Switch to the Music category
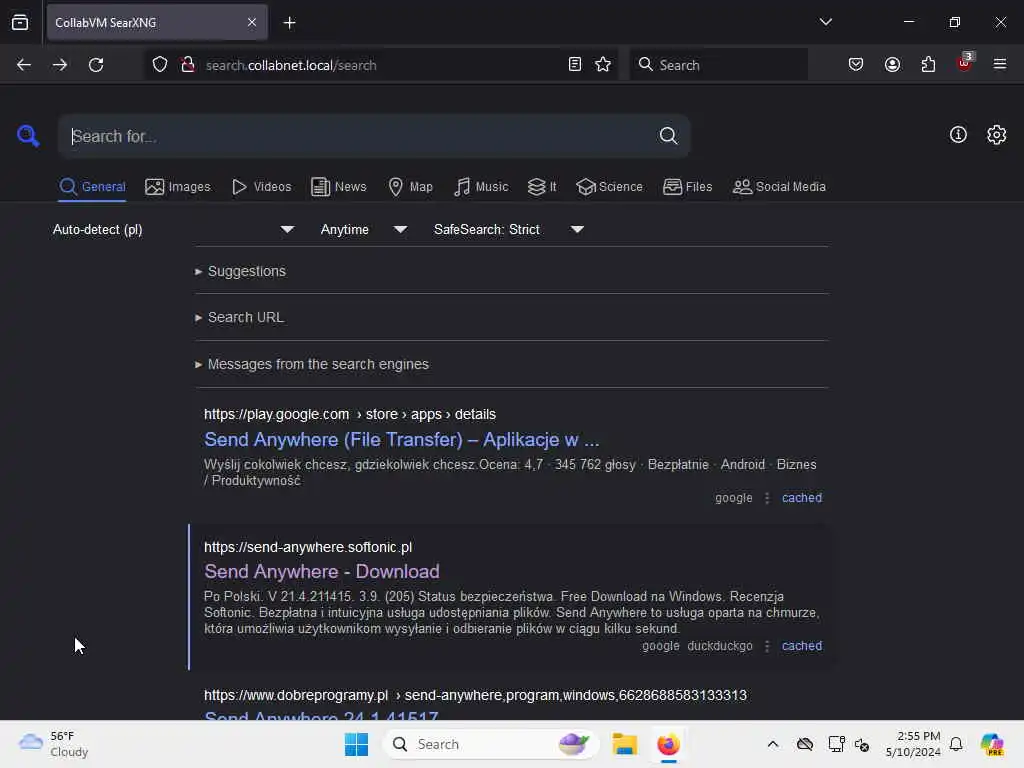This screenshot has height=768, width=1024. click(x=481, y=187)
